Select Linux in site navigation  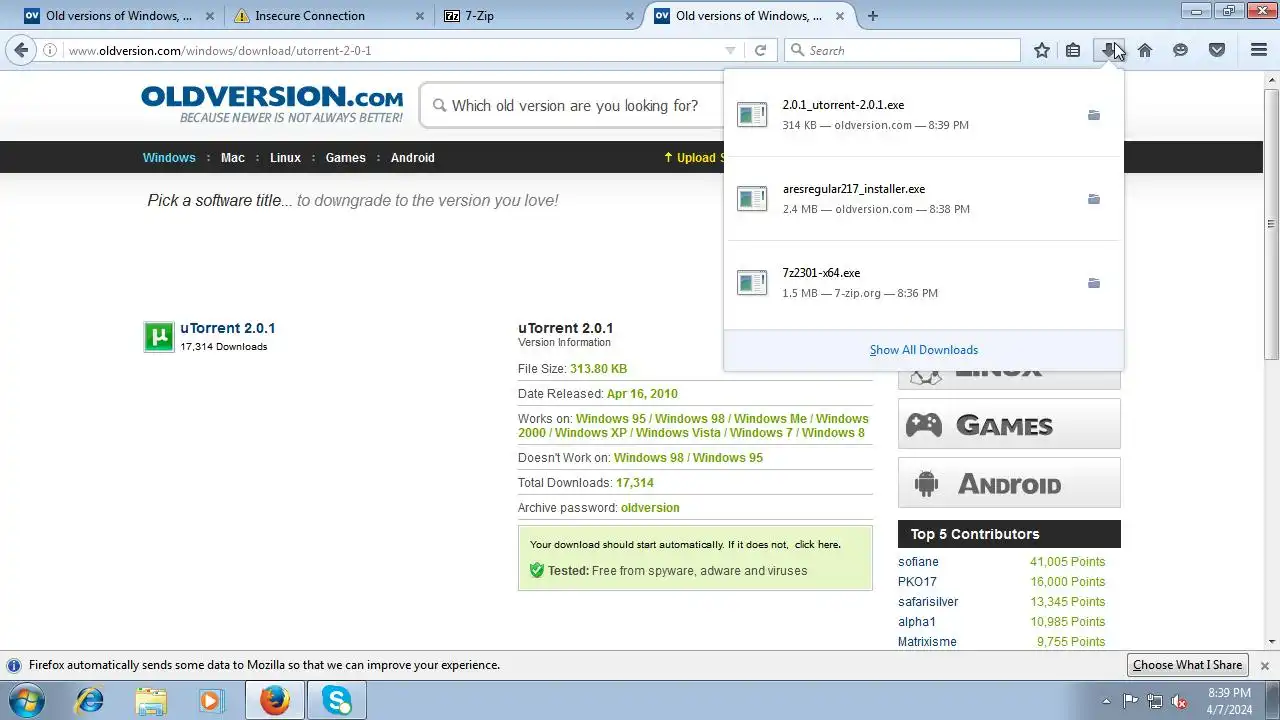[x=285, y=158]
